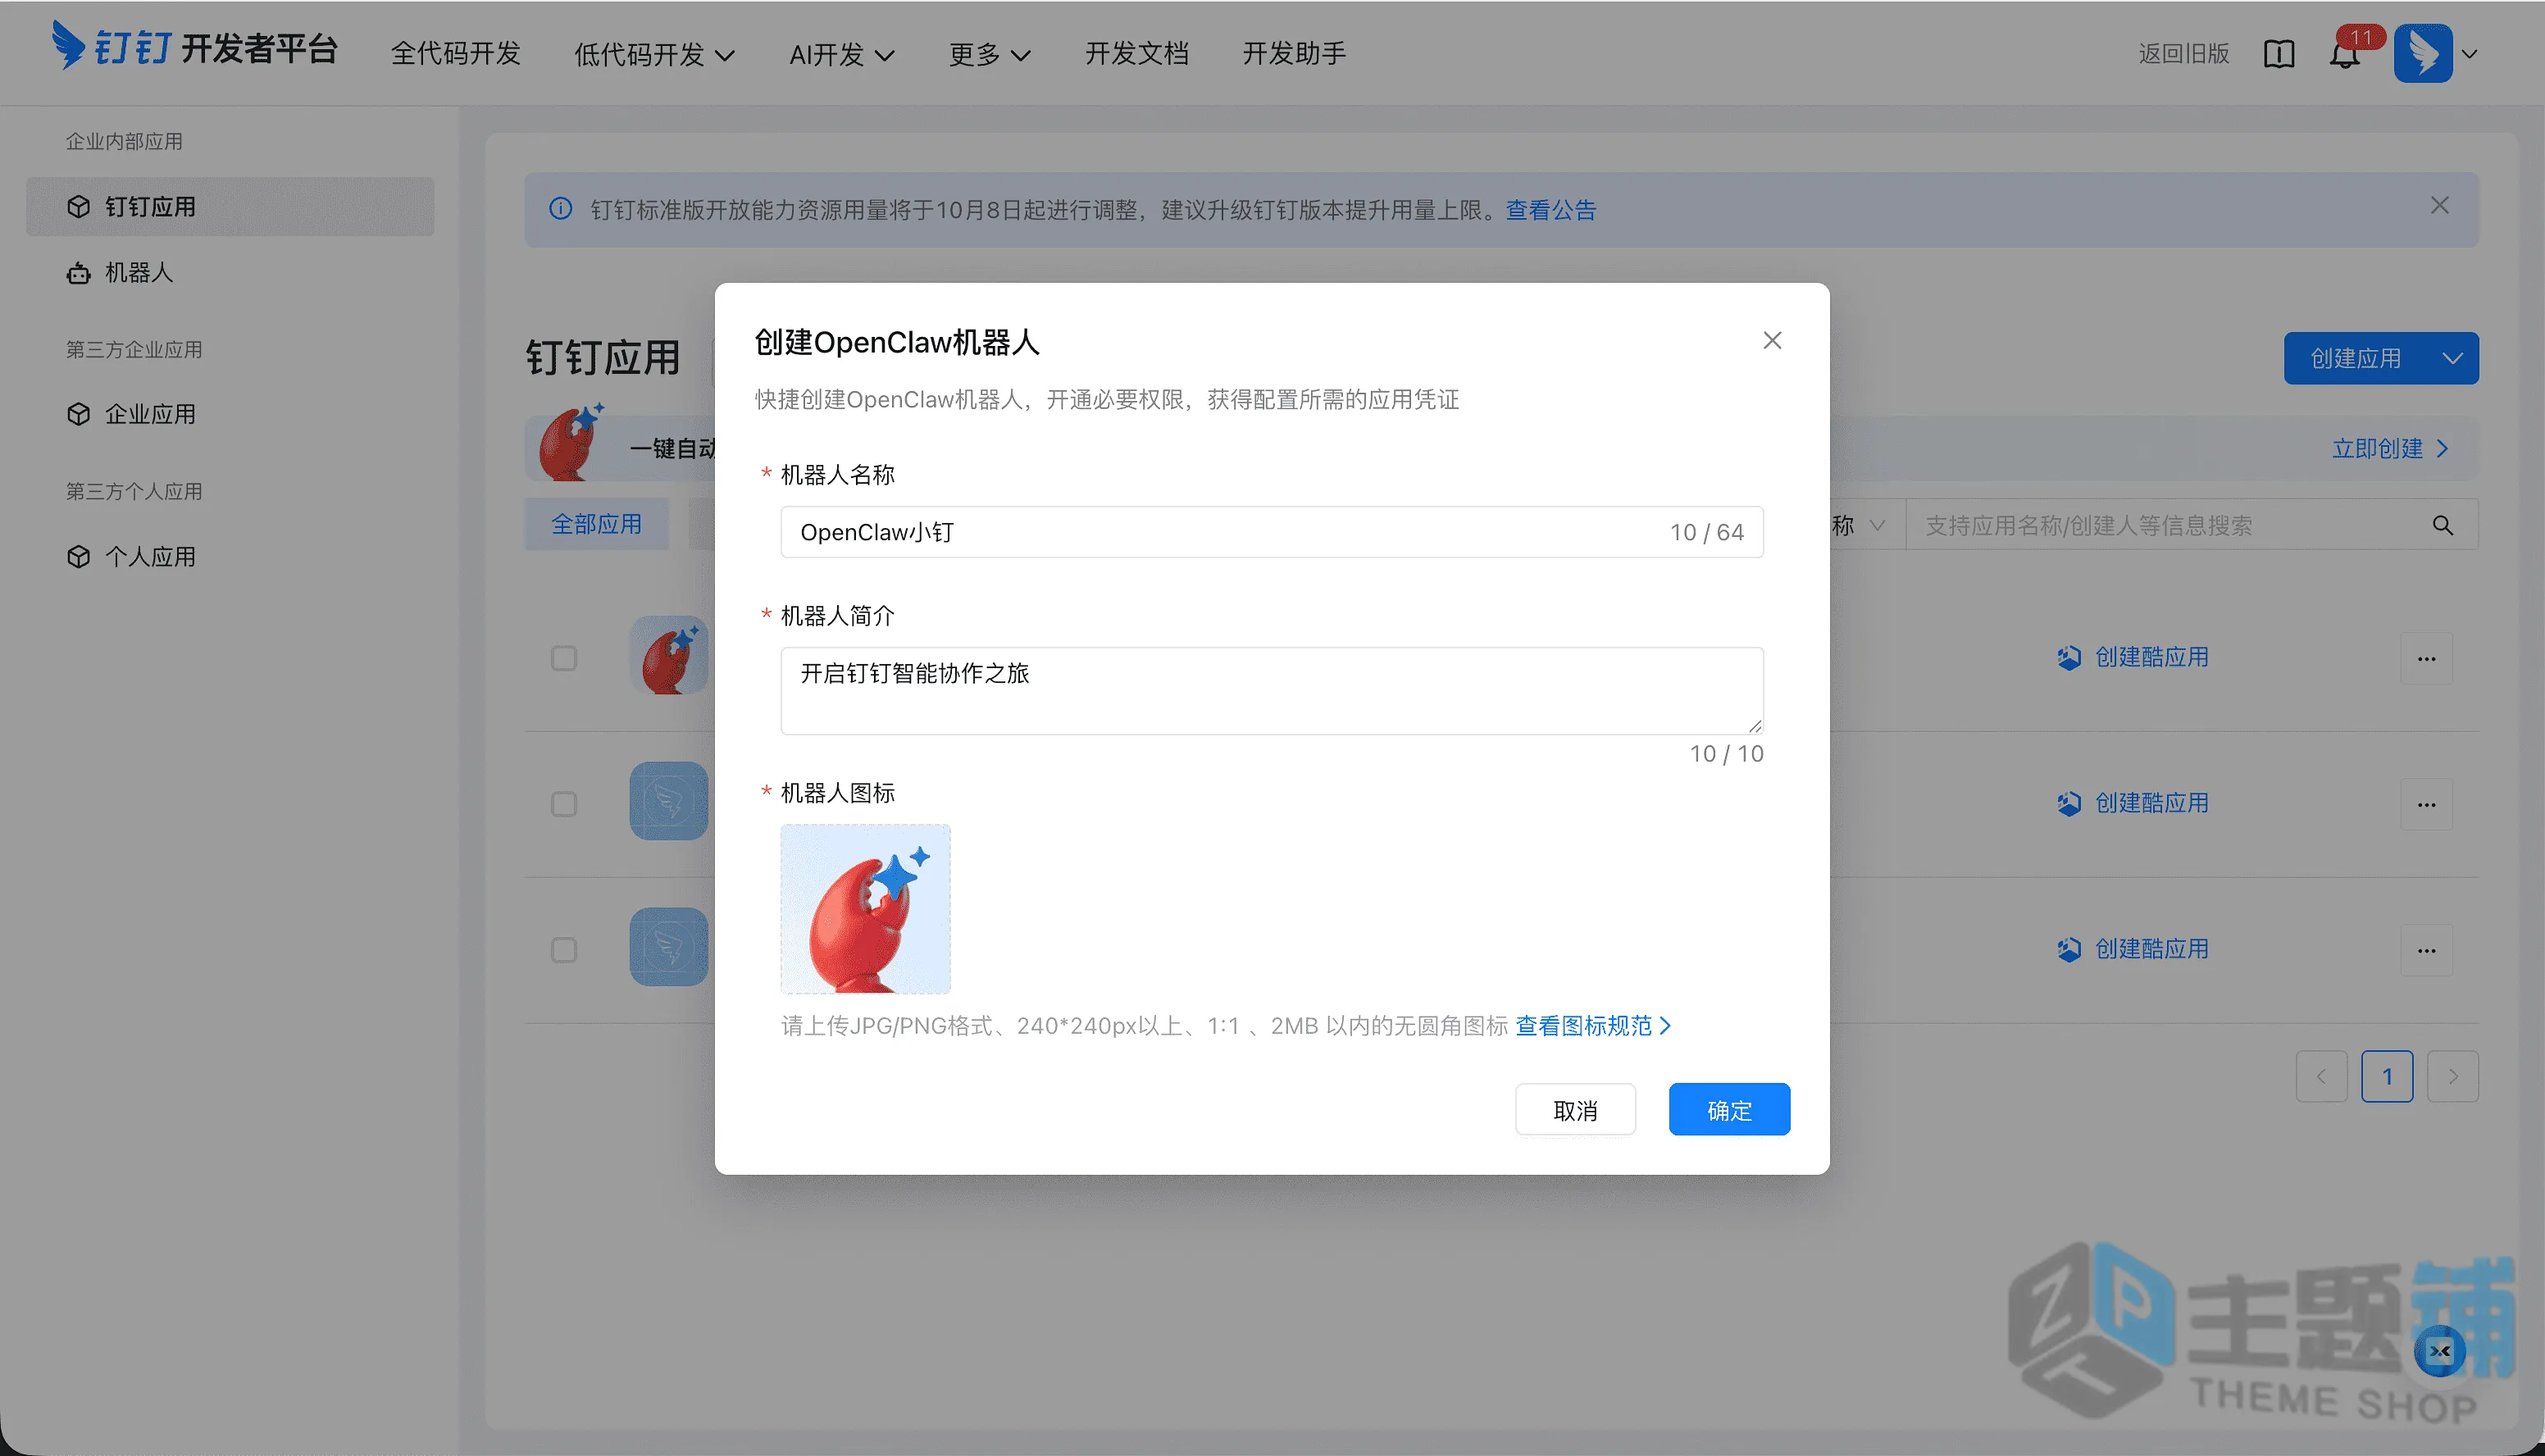
Task: Select 个人应用 in the sidebar
Action: 230,557
